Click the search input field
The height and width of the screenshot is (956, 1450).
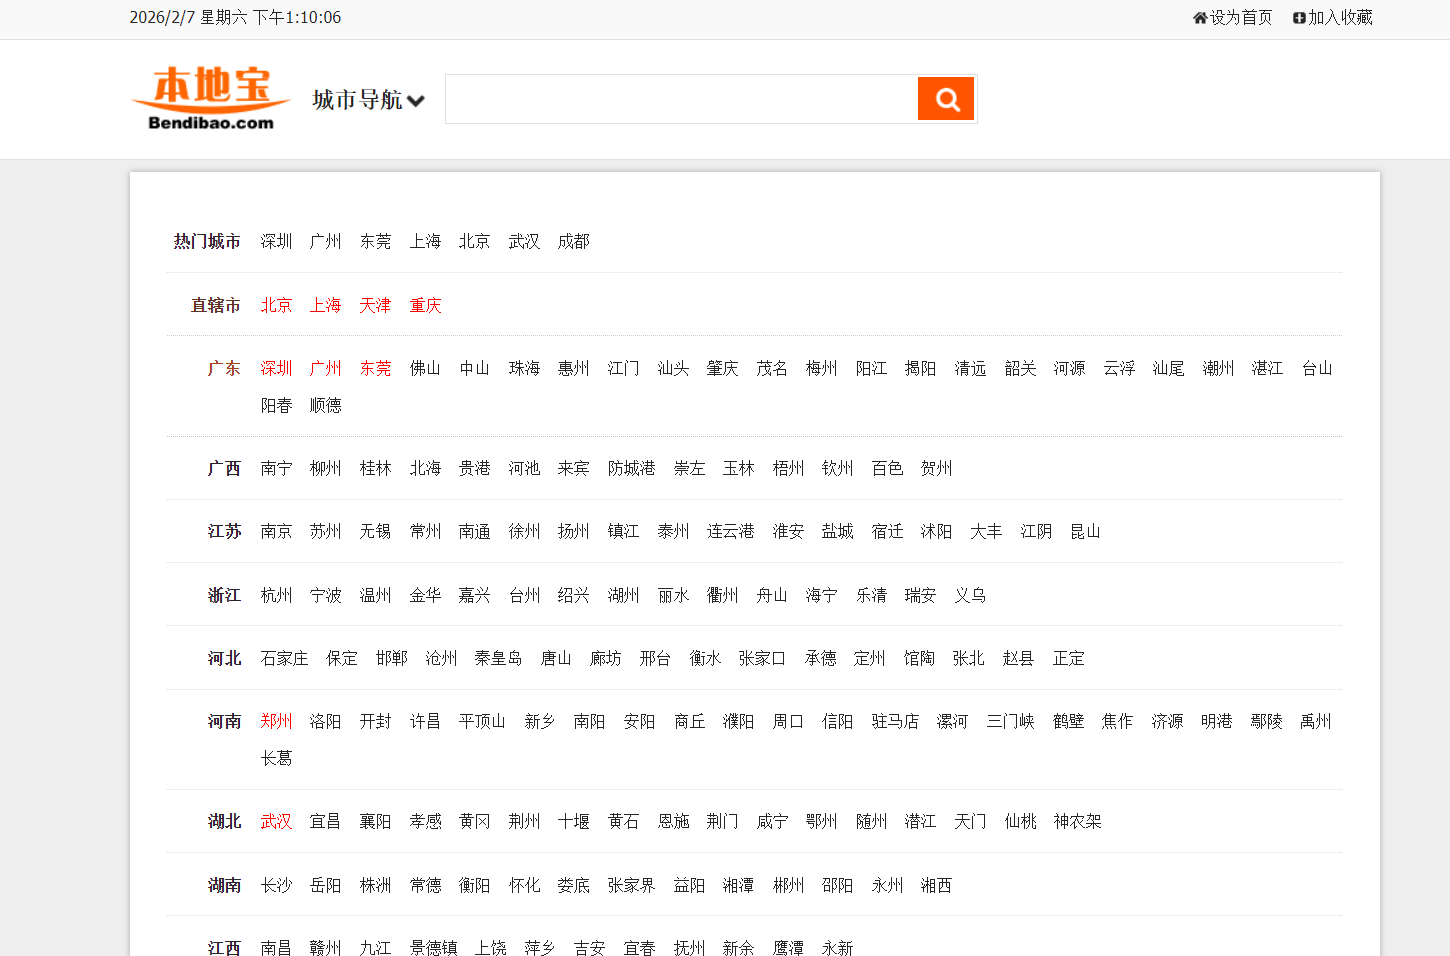[x=681, y=99]
